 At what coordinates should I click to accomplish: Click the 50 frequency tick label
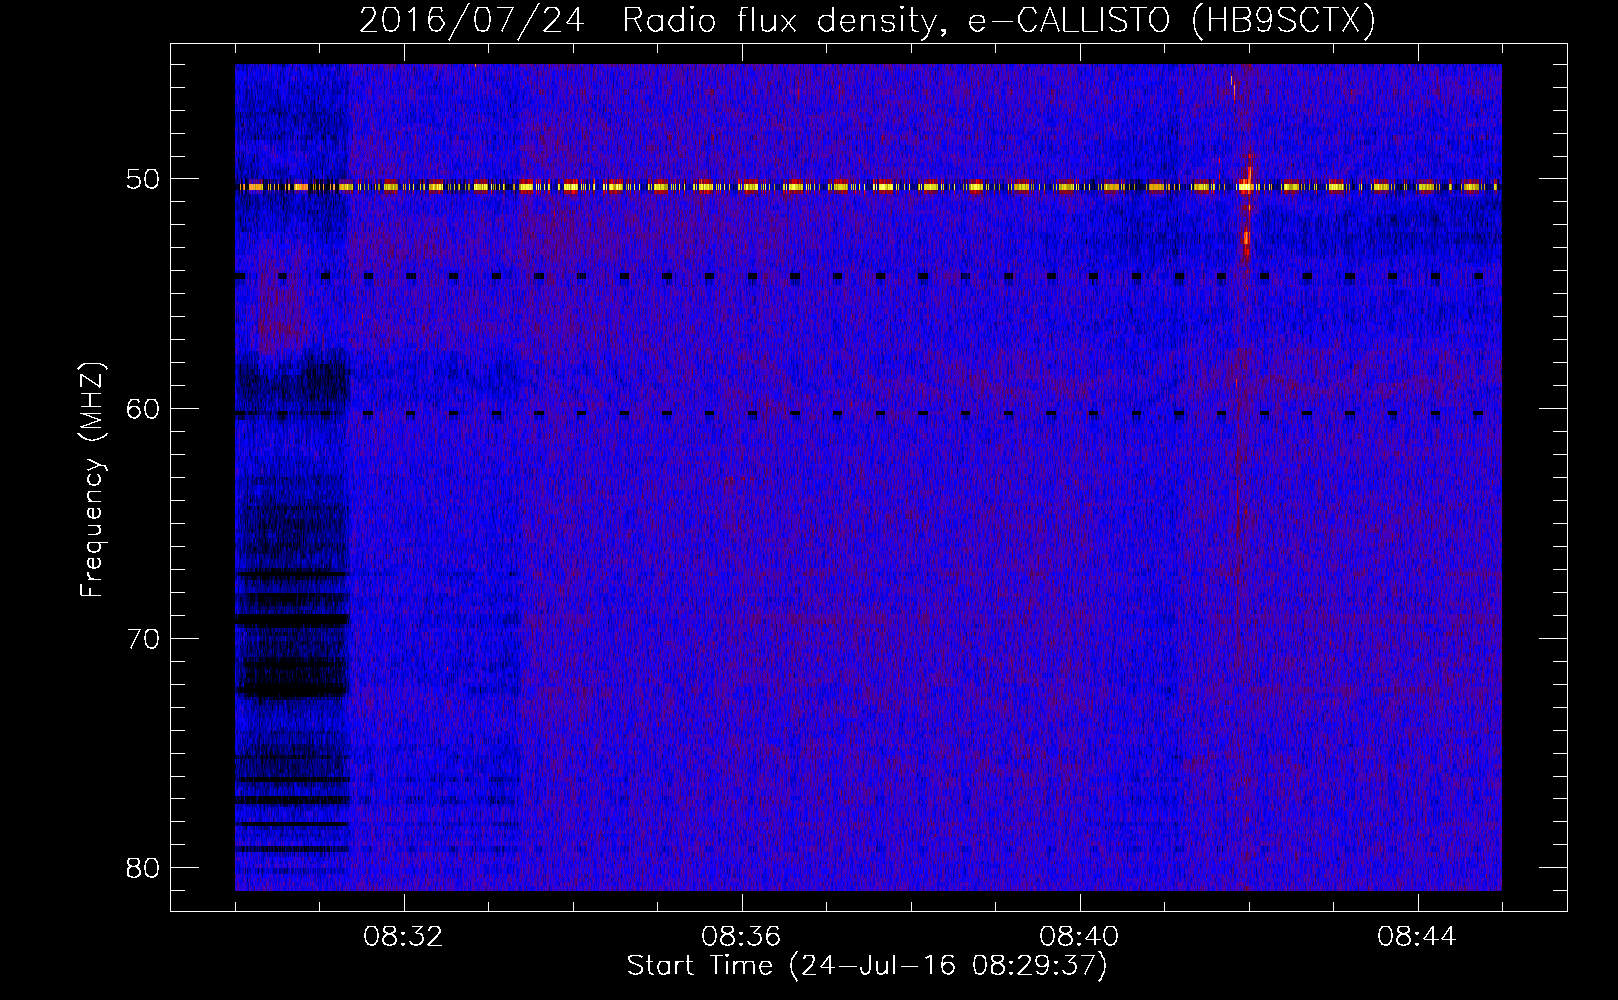click(x=143, y=179)
